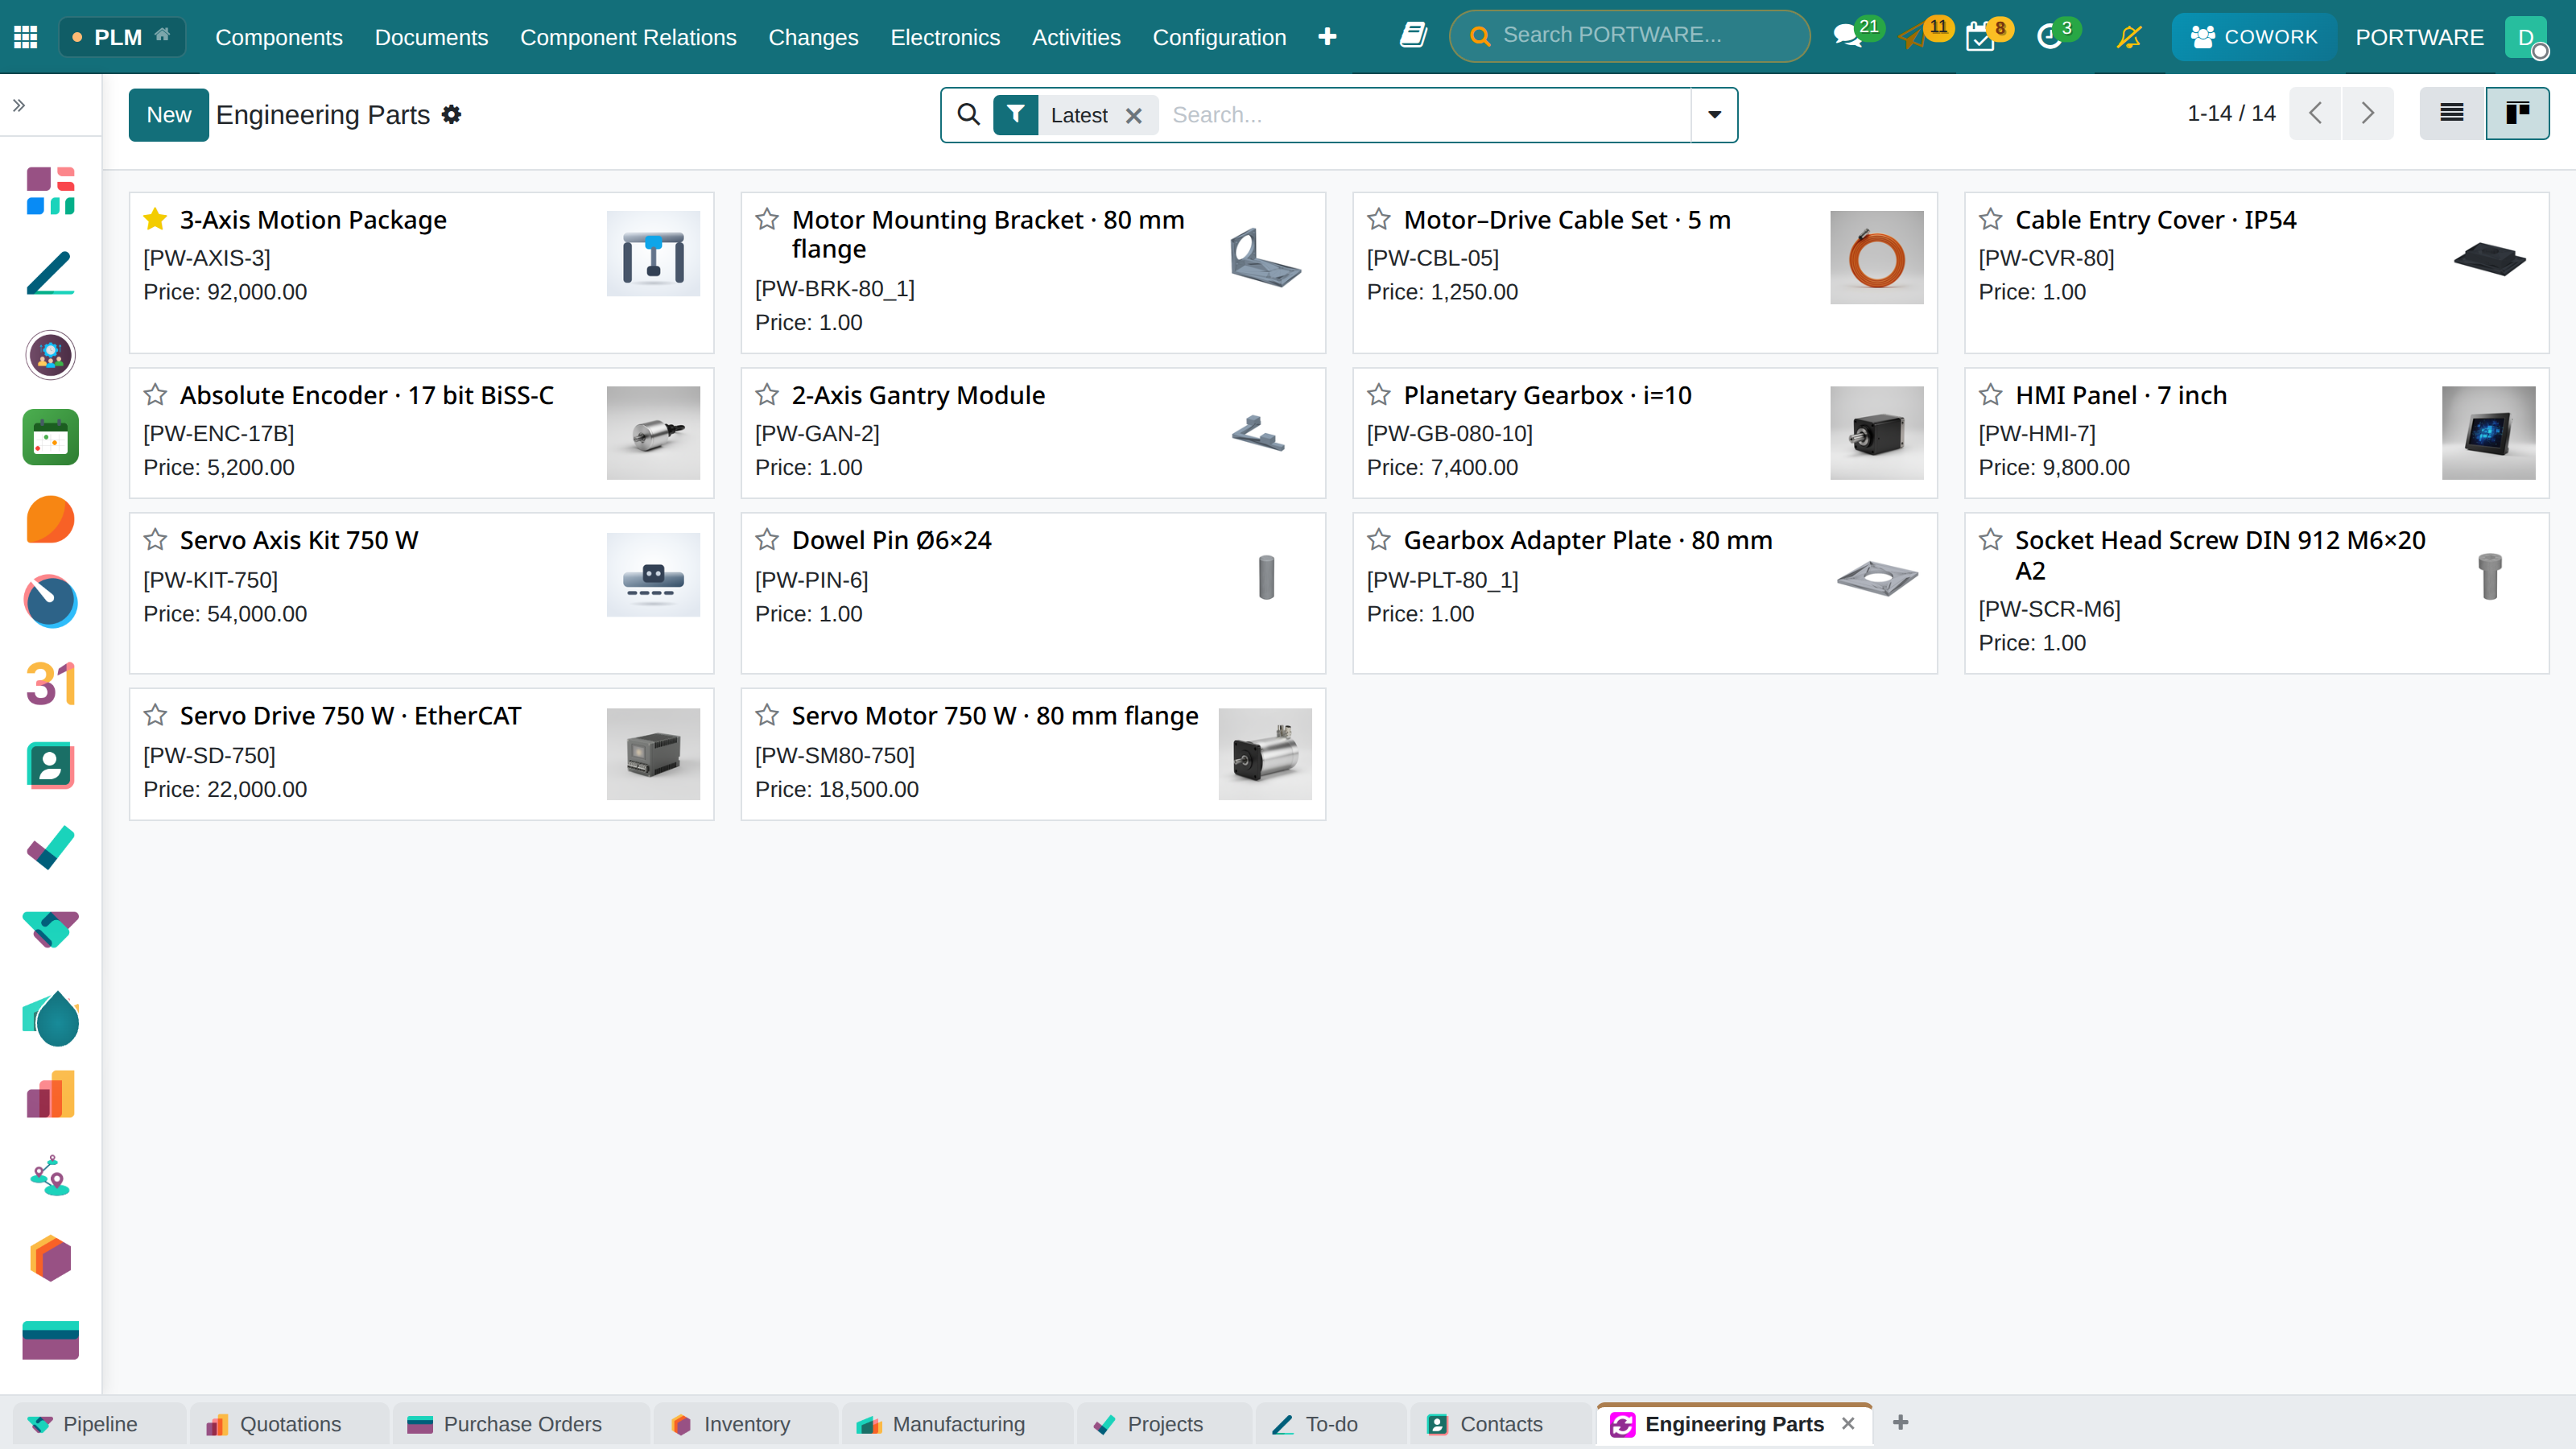Screen dimensions: 2576x1449
Task: Open the Configuration menu dropdown
Action: click(x=1219, y=37)
